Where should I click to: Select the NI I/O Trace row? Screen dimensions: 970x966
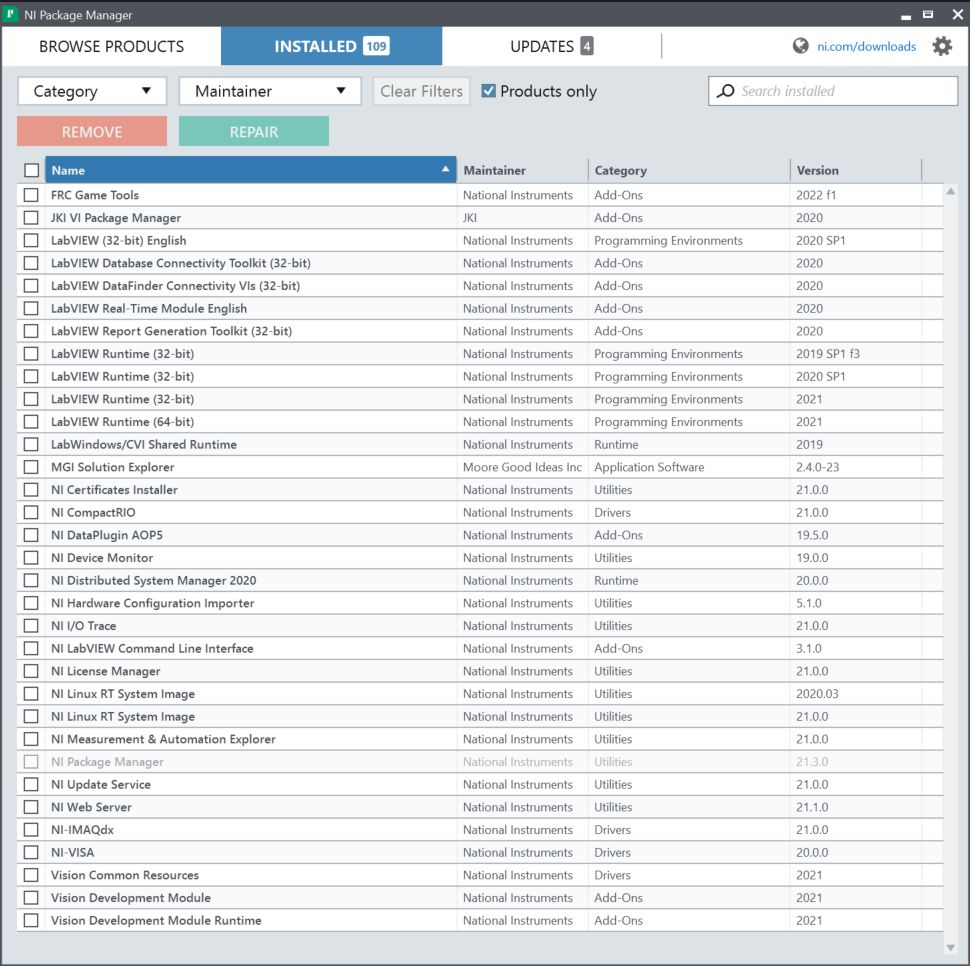pos(480,626)
